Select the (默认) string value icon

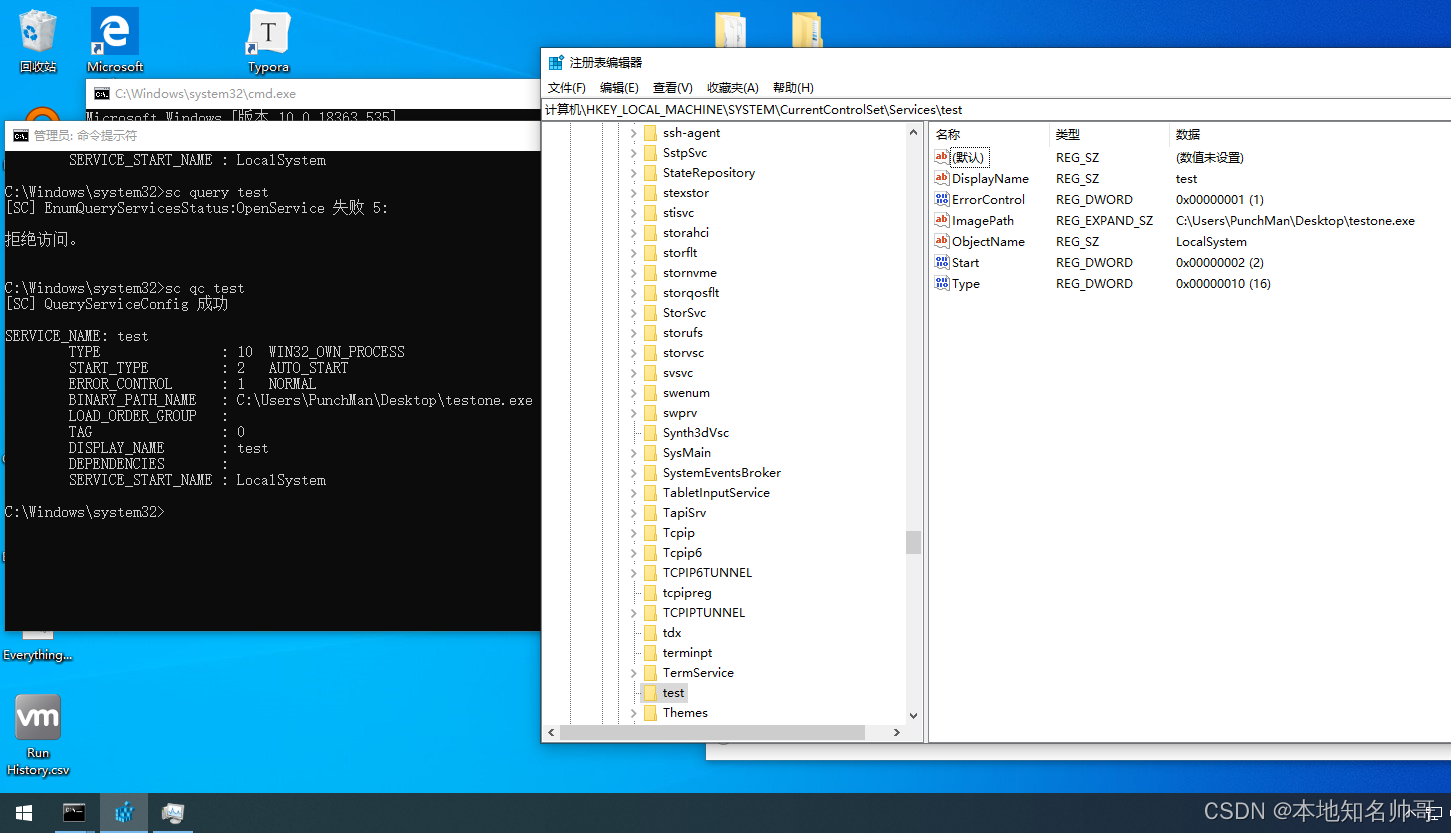click(941, 157)
